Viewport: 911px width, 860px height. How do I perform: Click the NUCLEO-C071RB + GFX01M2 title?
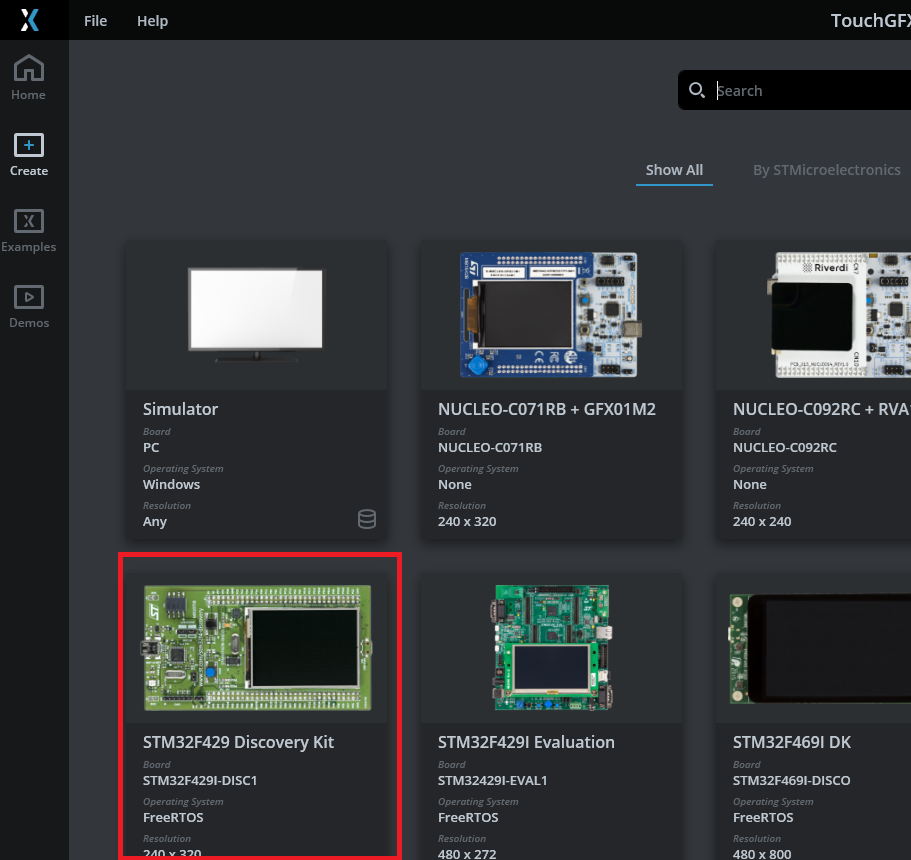click(x=547, y=409)
